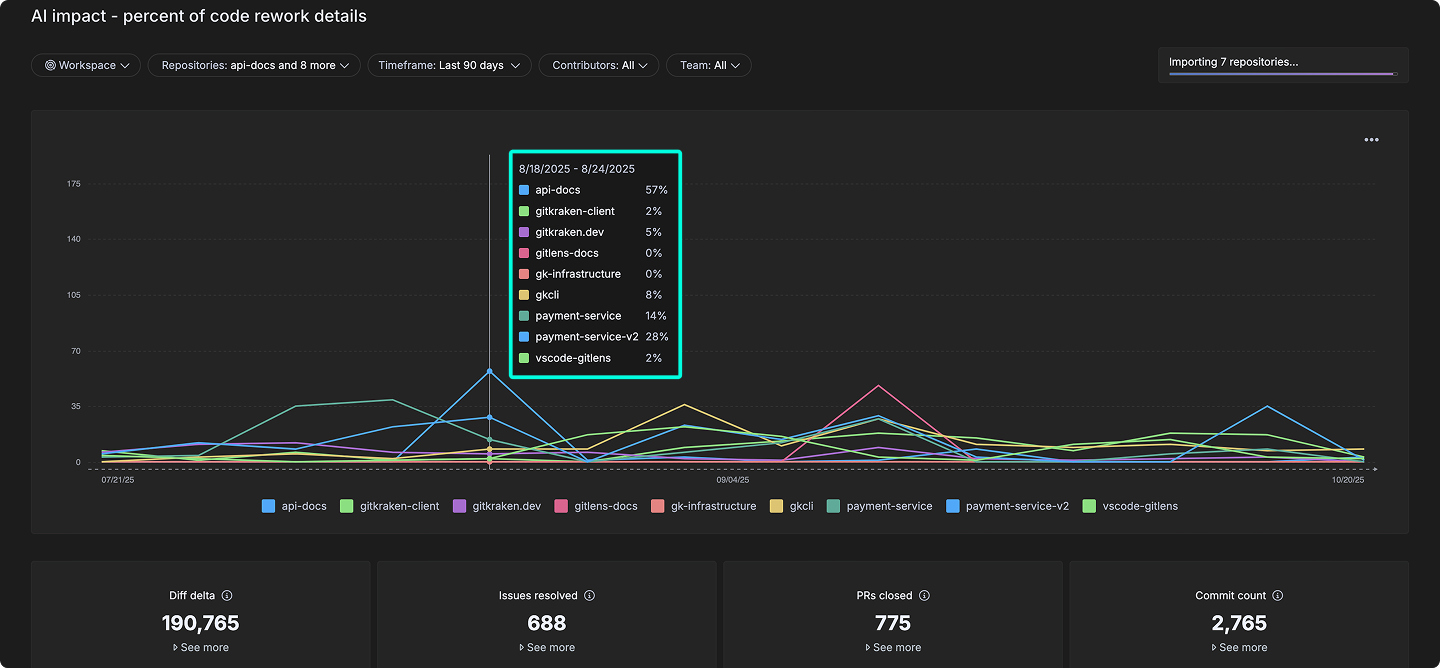Click the PRs closed info icon
Image resolution: width=1440 pixels, height=669 pixels.
click(x=922, y=595)
